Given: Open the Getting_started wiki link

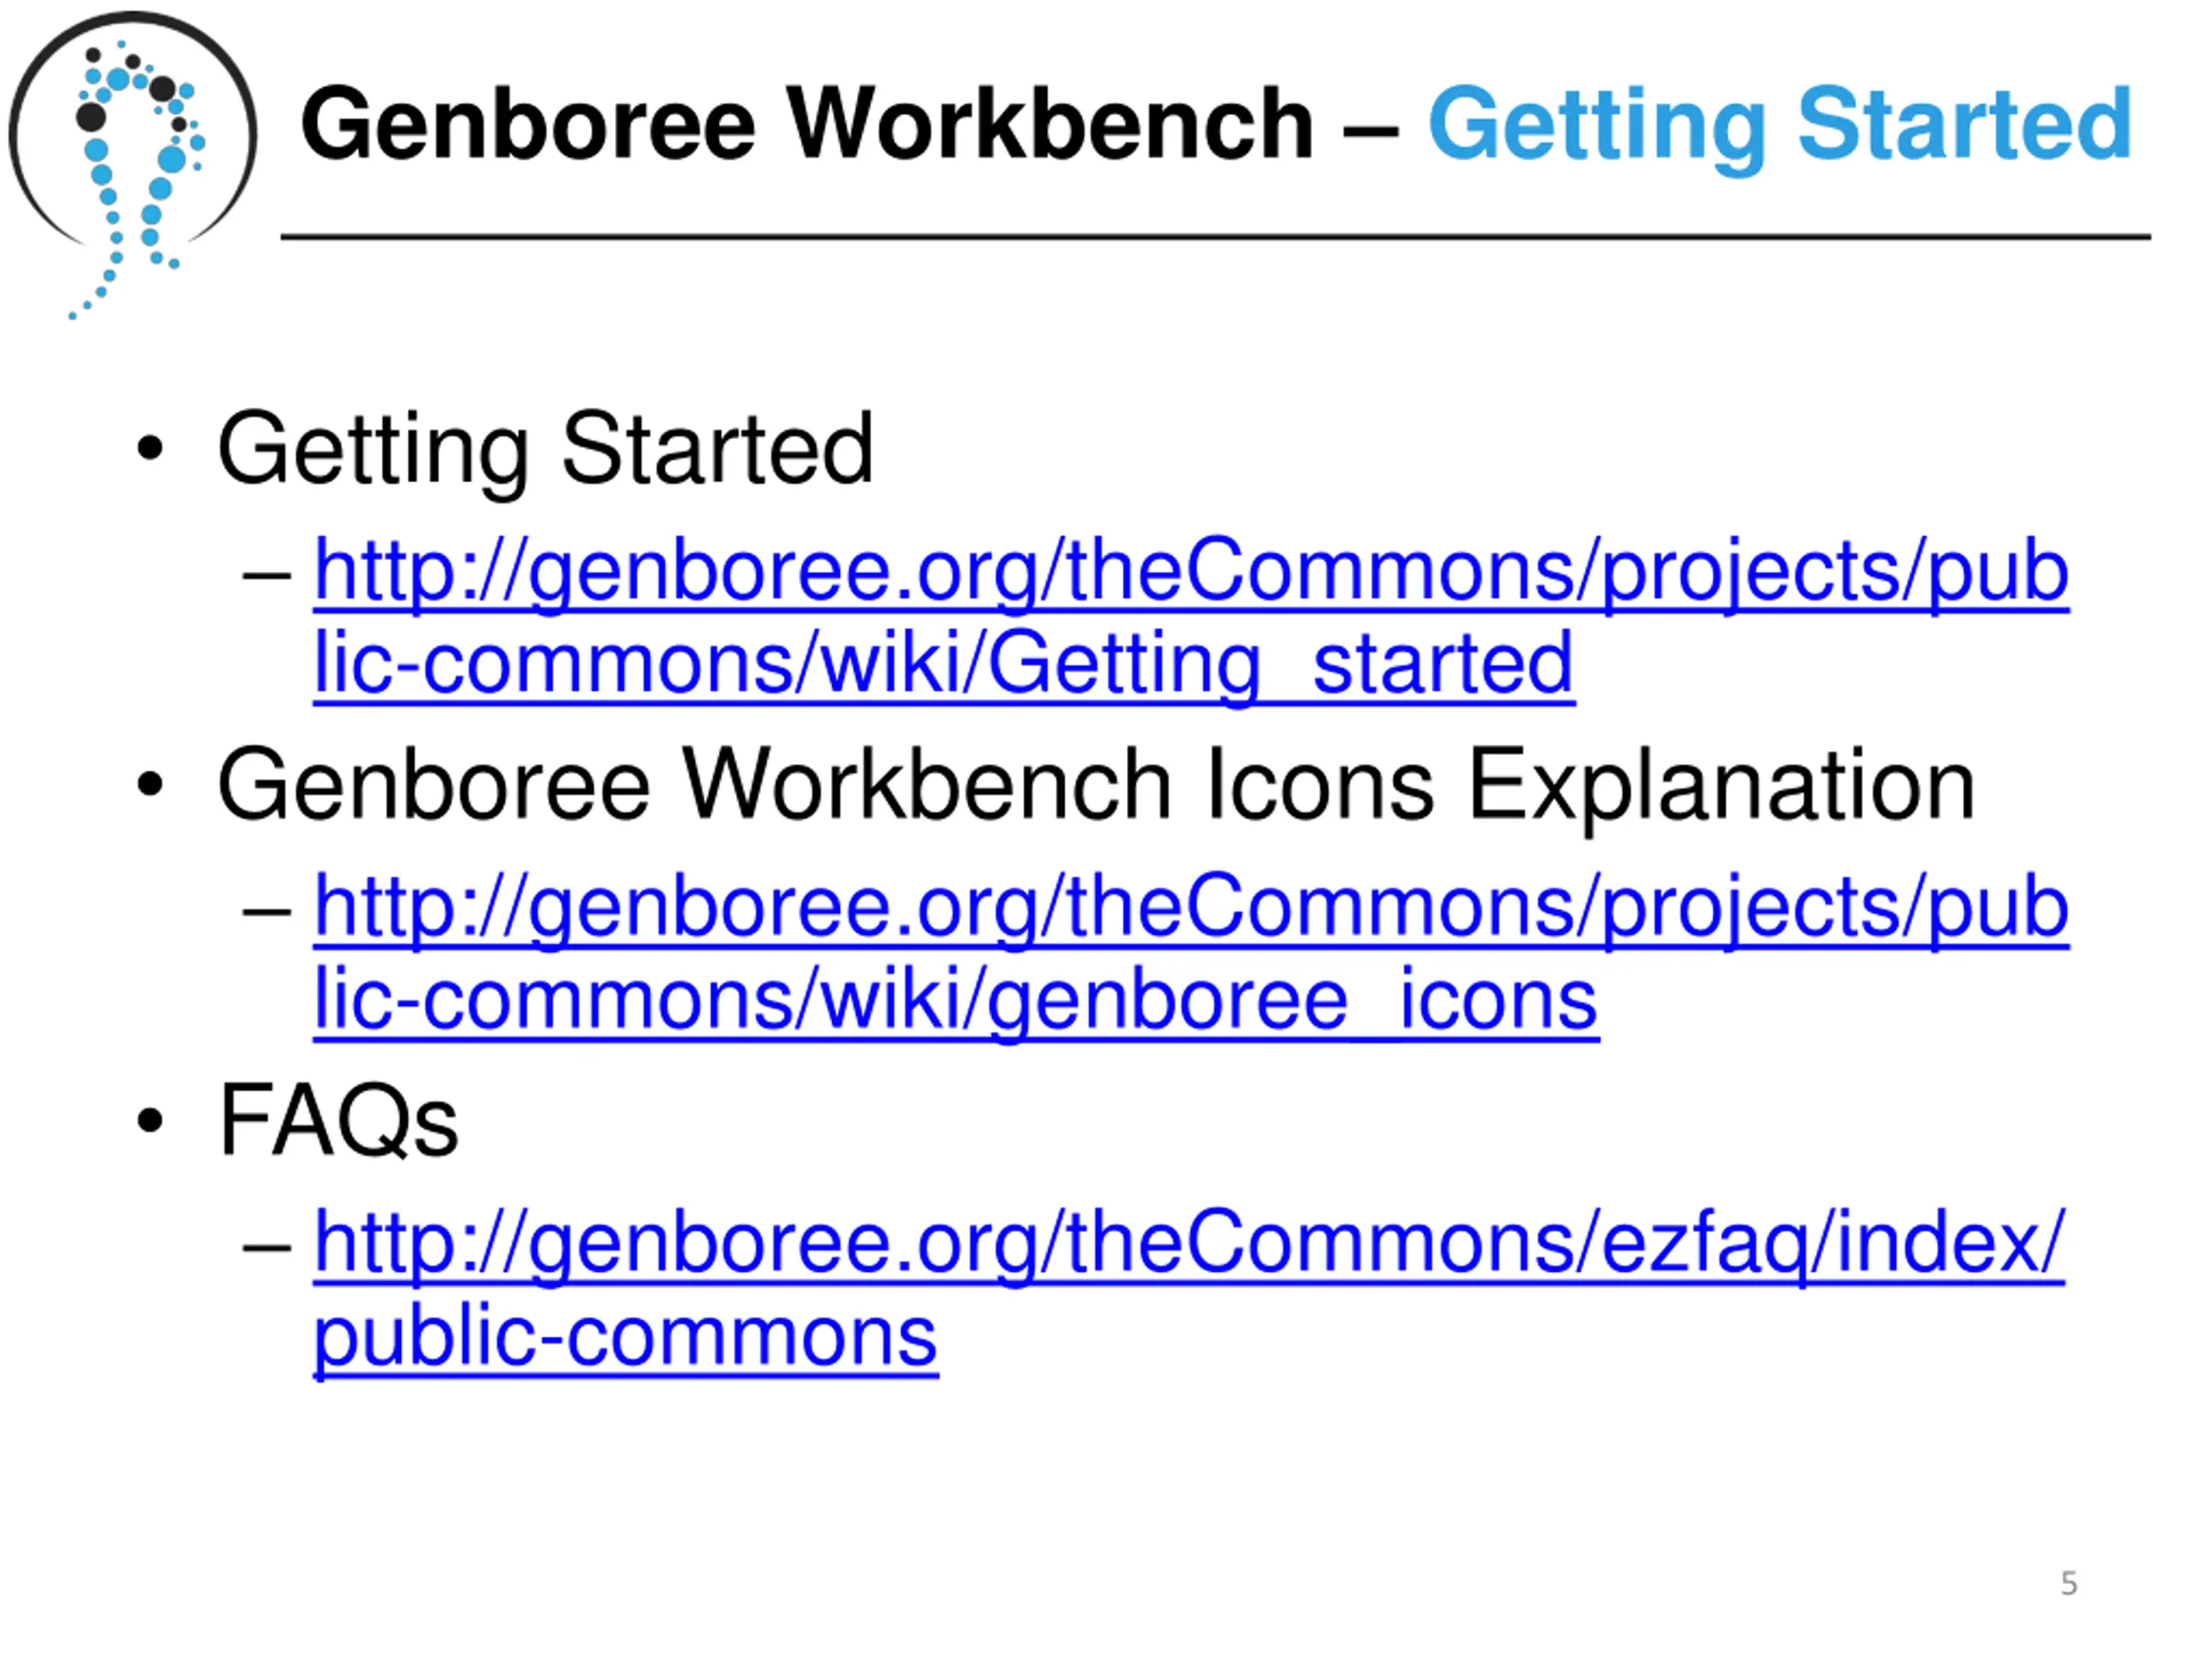Looking at the screenshot, I should coord(1191,617).
